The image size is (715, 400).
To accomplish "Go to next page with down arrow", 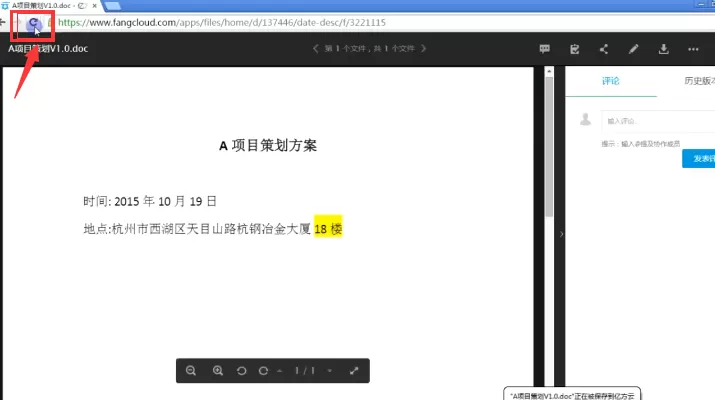I will point(329,371).
